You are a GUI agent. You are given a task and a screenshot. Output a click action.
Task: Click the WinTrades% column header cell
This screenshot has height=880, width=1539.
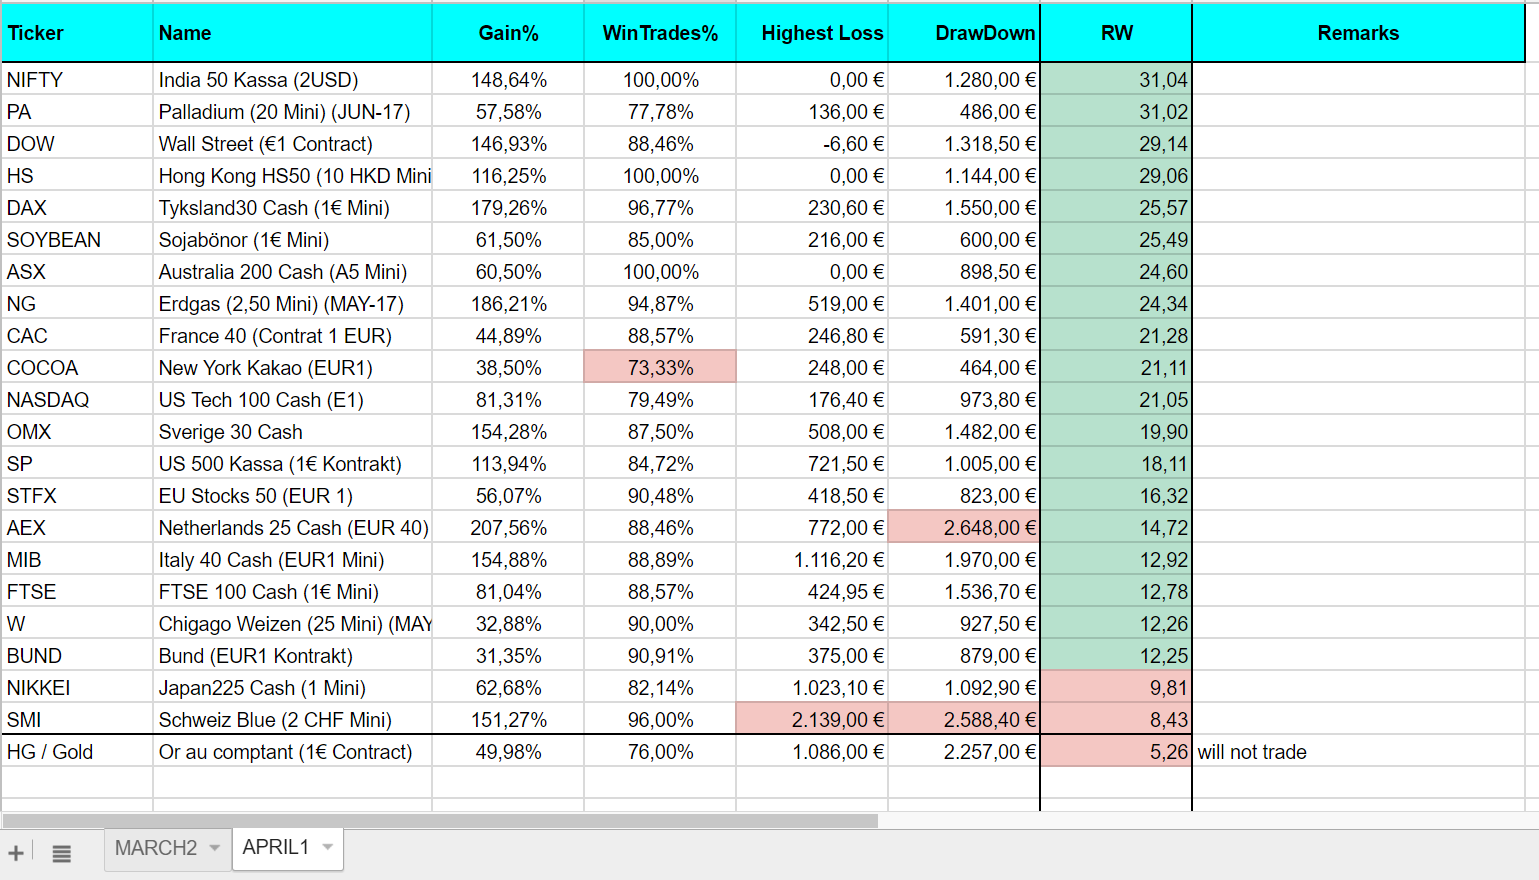tap(660, 33)
